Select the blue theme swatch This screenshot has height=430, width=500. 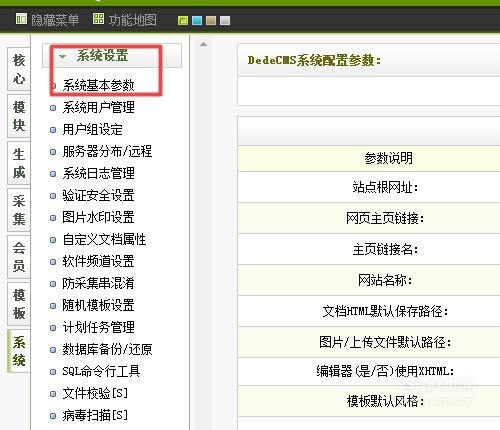click(197, 21)
